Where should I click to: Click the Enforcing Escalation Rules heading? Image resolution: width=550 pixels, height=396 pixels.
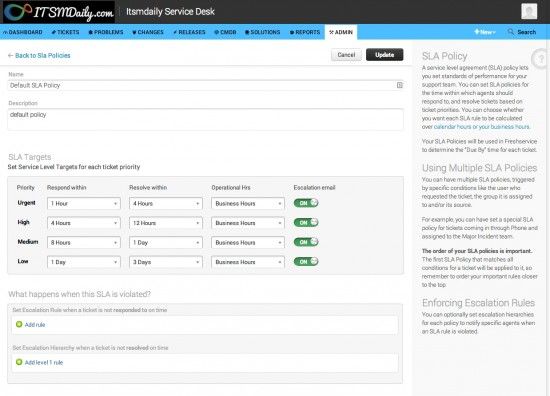point(478,303)
